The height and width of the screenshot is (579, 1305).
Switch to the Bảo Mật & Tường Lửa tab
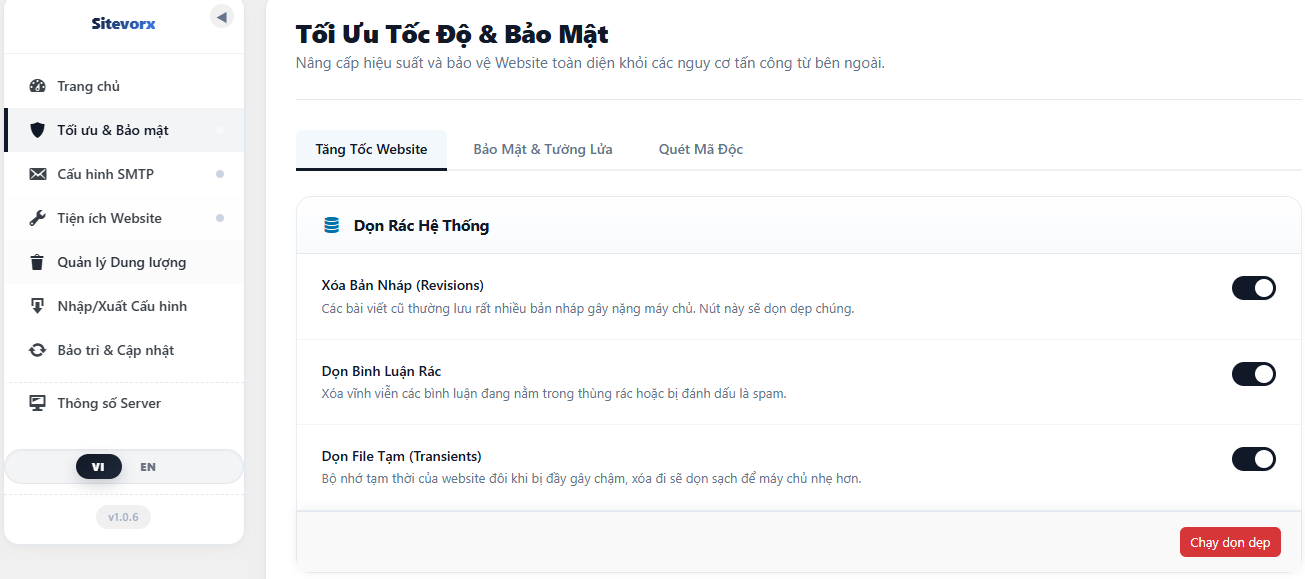pos(543,150)
